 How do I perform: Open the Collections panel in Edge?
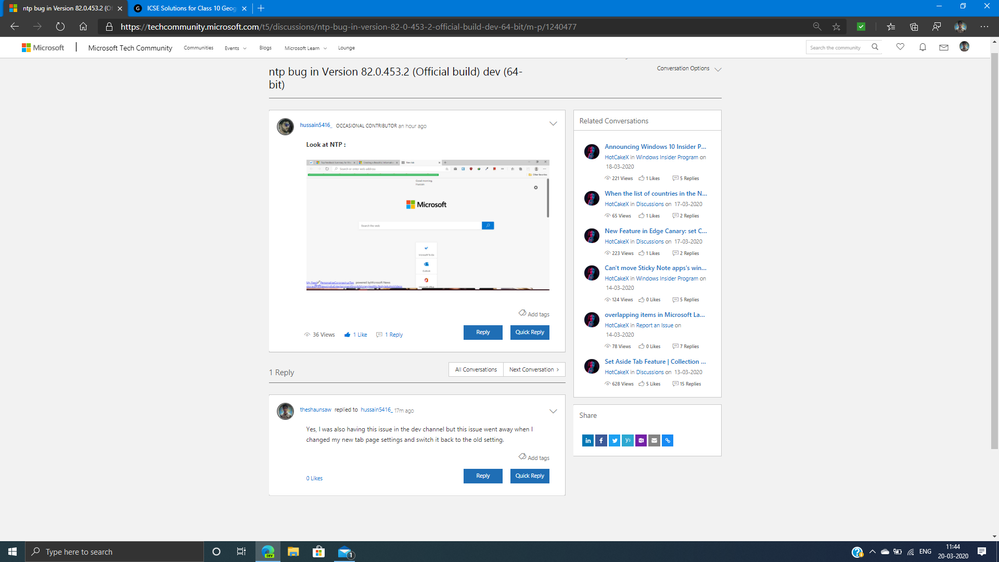click(x=914, y=27)
